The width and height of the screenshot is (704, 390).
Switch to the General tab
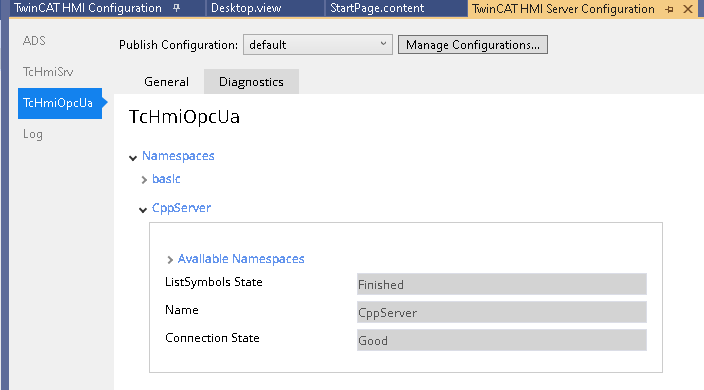pyautogui.click(x=166, y=82)
